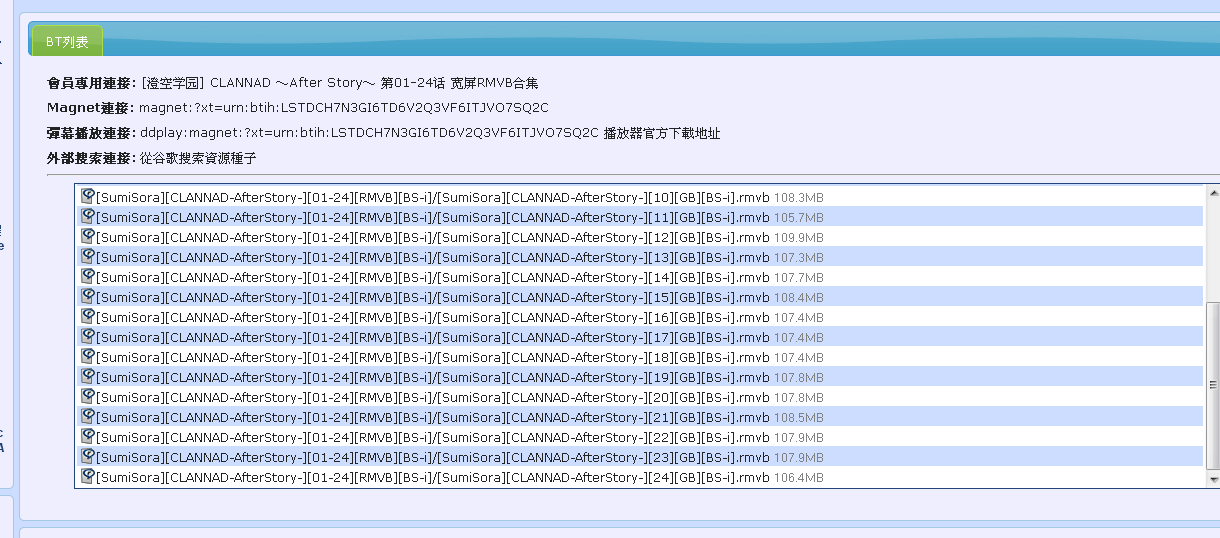Click file list scrollbar up arrow
Viewport: 1220px width, 538px height.
(x=1214, y=192)
